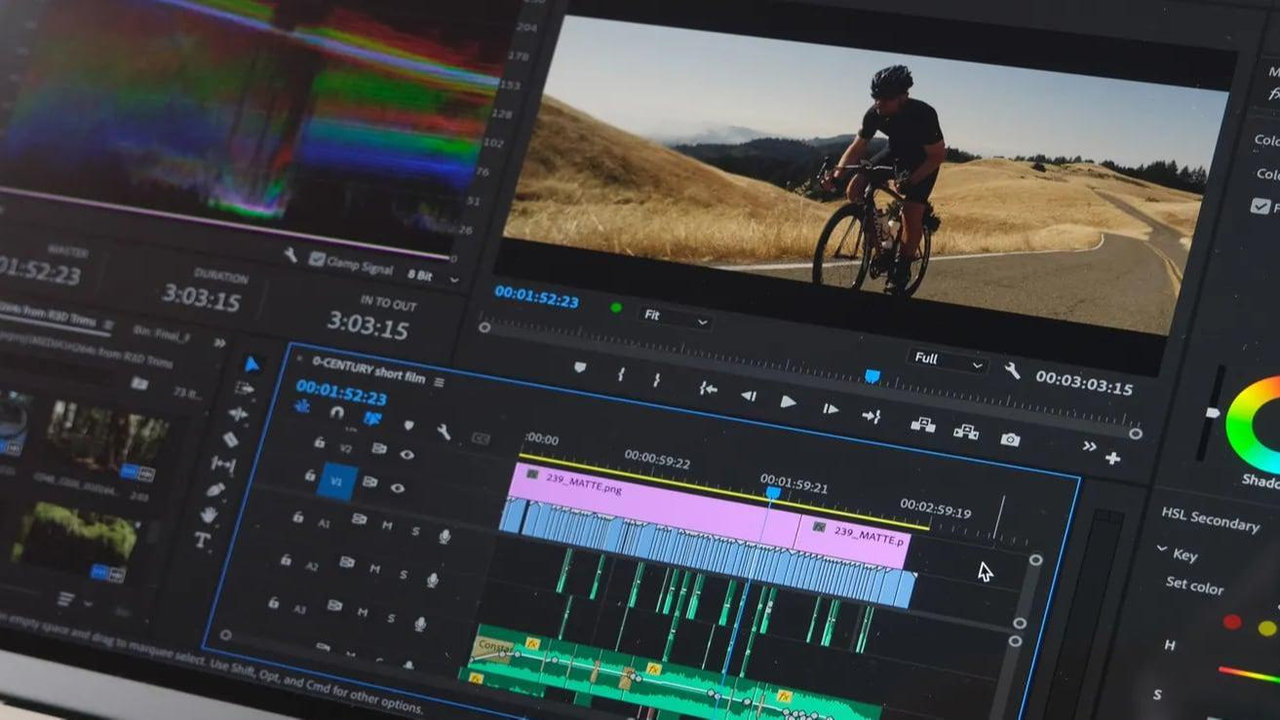Switch to the Bin: Final tab
This screenshot has width=1280, height=720.
(164, 333)
